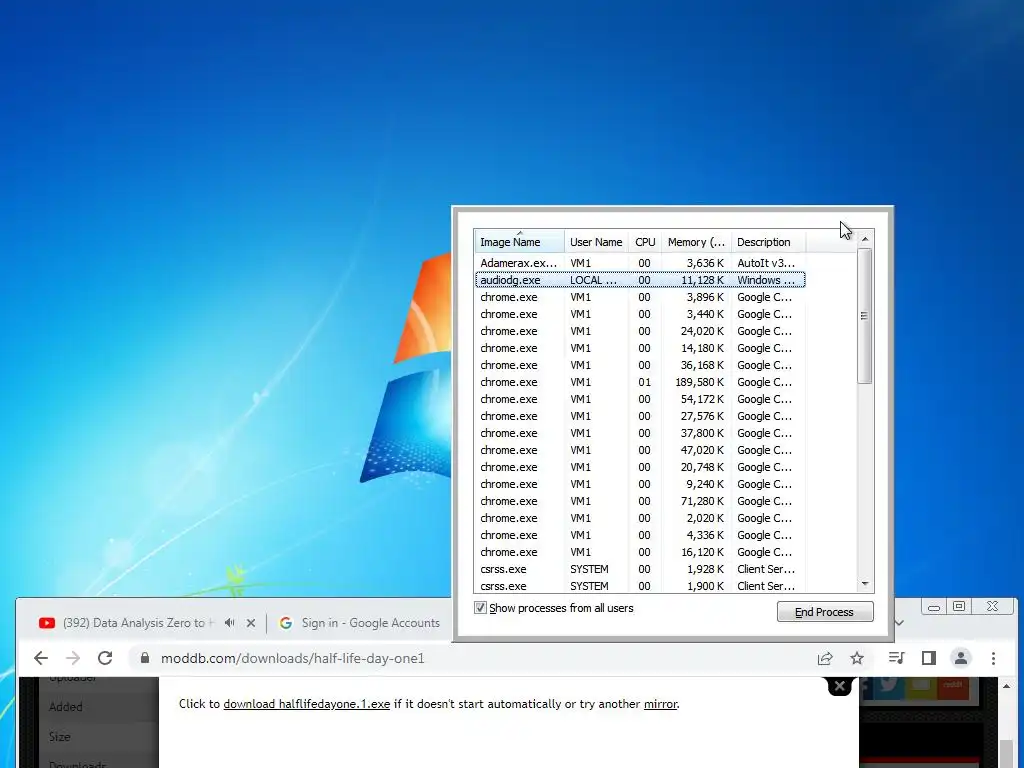1024x768 pixels.
Task: Reload the moddb page in Chrome
Action: (105, 658)
